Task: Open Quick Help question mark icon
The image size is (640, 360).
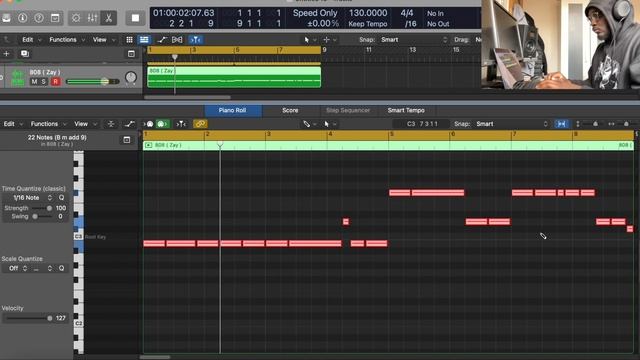Action: pyautogui.click(x=39, y=18)
